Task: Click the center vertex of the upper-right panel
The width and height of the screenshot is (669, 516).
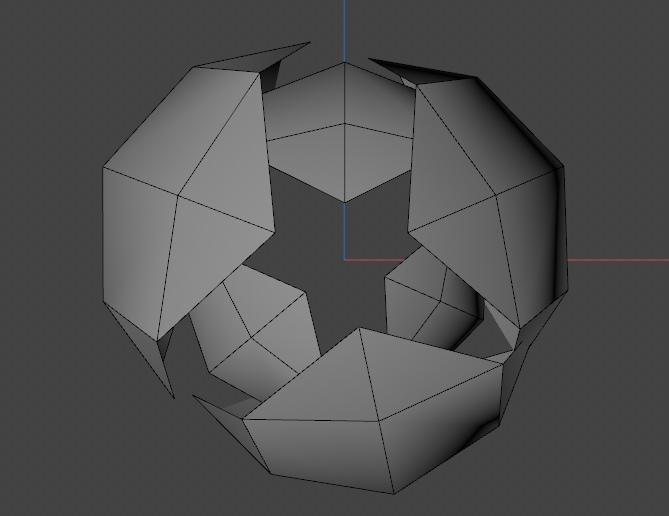Action: (499, 197)
